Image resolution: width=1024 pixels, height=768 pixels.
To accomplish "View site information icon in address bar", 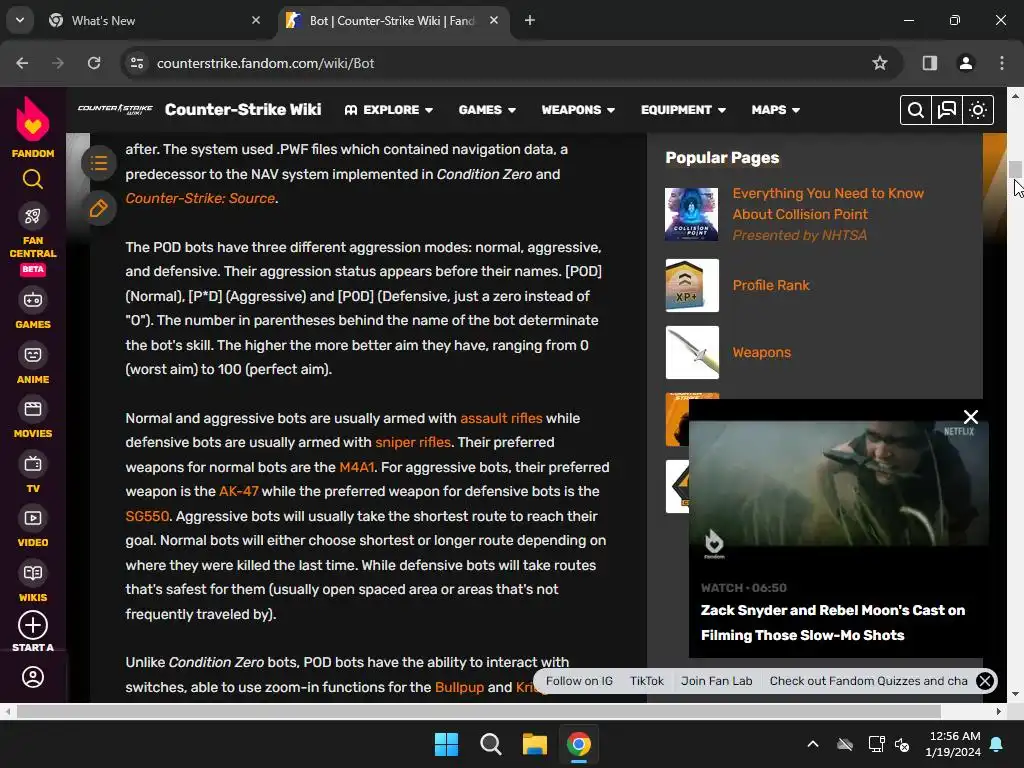I will point(136,63).
